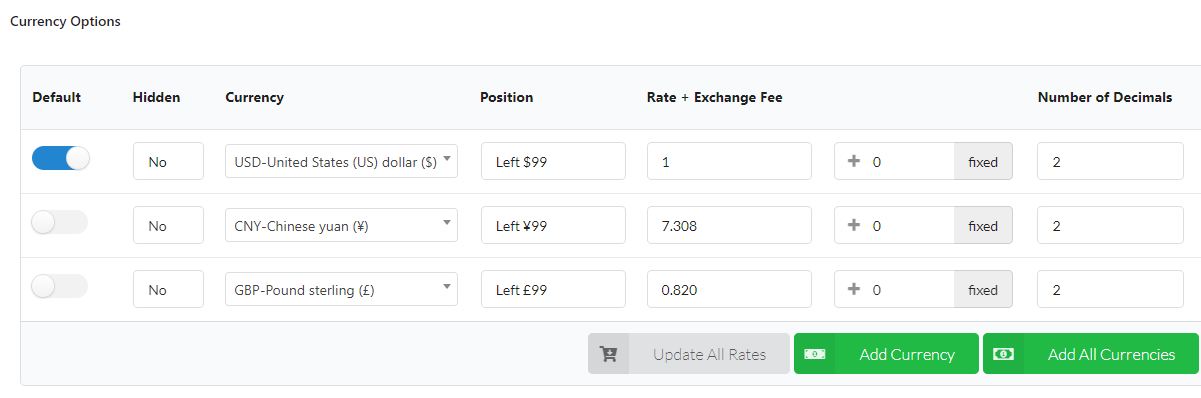The width and height of the screenshot is (1201, 398).
Task: Enable CNY as default currency
Action: (x=60, y=222)
